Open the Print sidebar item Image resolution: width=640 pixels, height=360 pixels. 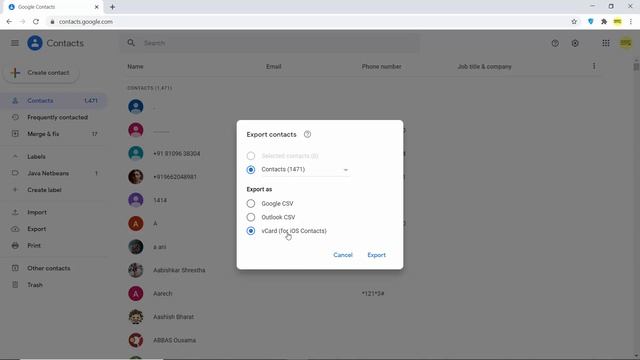coord(54,245)
